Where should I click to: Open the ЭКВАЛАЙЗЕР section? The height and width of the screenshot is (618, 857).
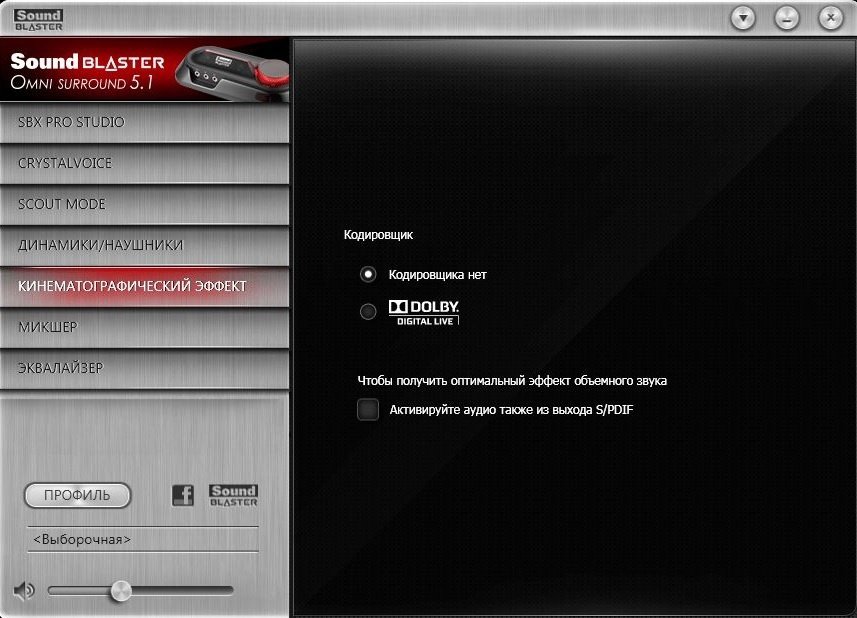click(x=144, y=368)
